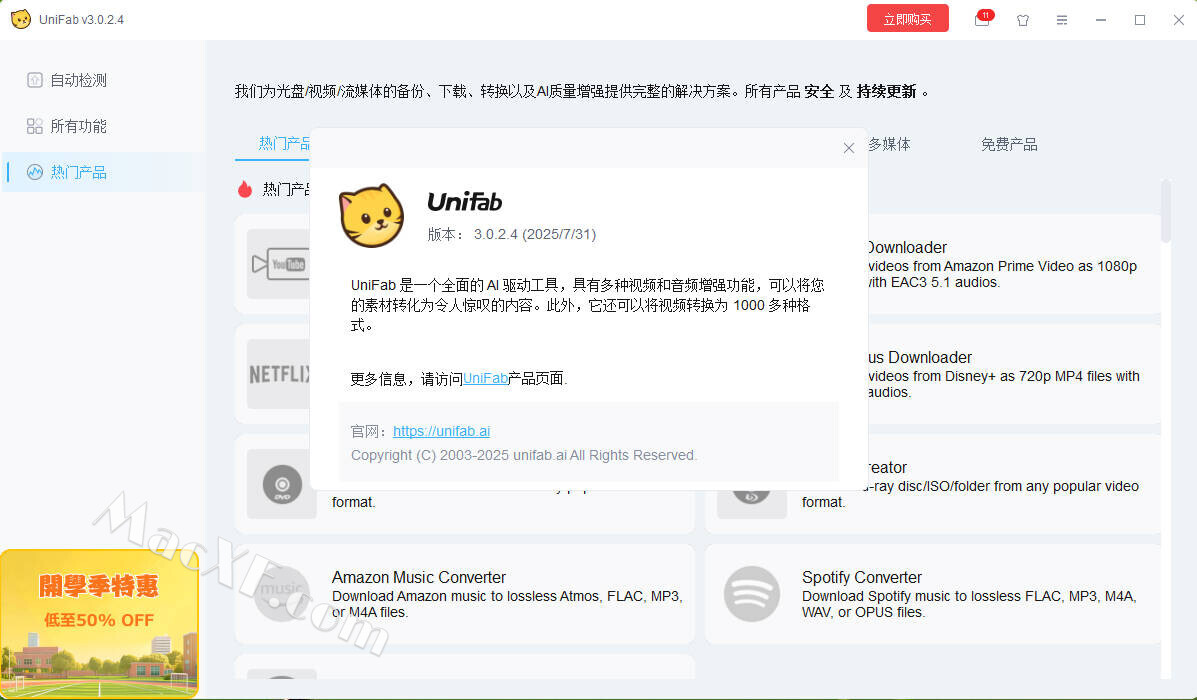1197x700 pixels.
Task: Open the Amazon Music Converter title
Action: tap(419, 578)
